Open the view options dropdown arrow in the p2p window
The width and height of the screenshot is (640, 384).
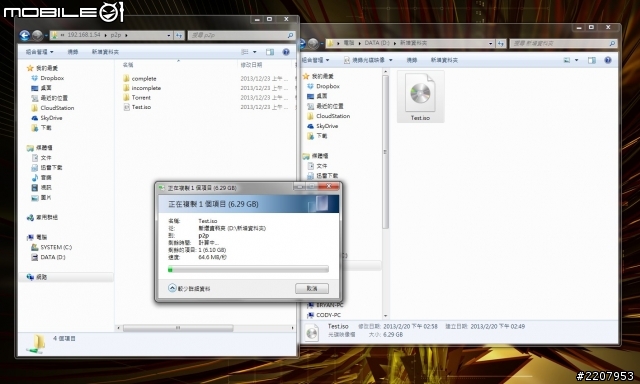coord(255,52)
